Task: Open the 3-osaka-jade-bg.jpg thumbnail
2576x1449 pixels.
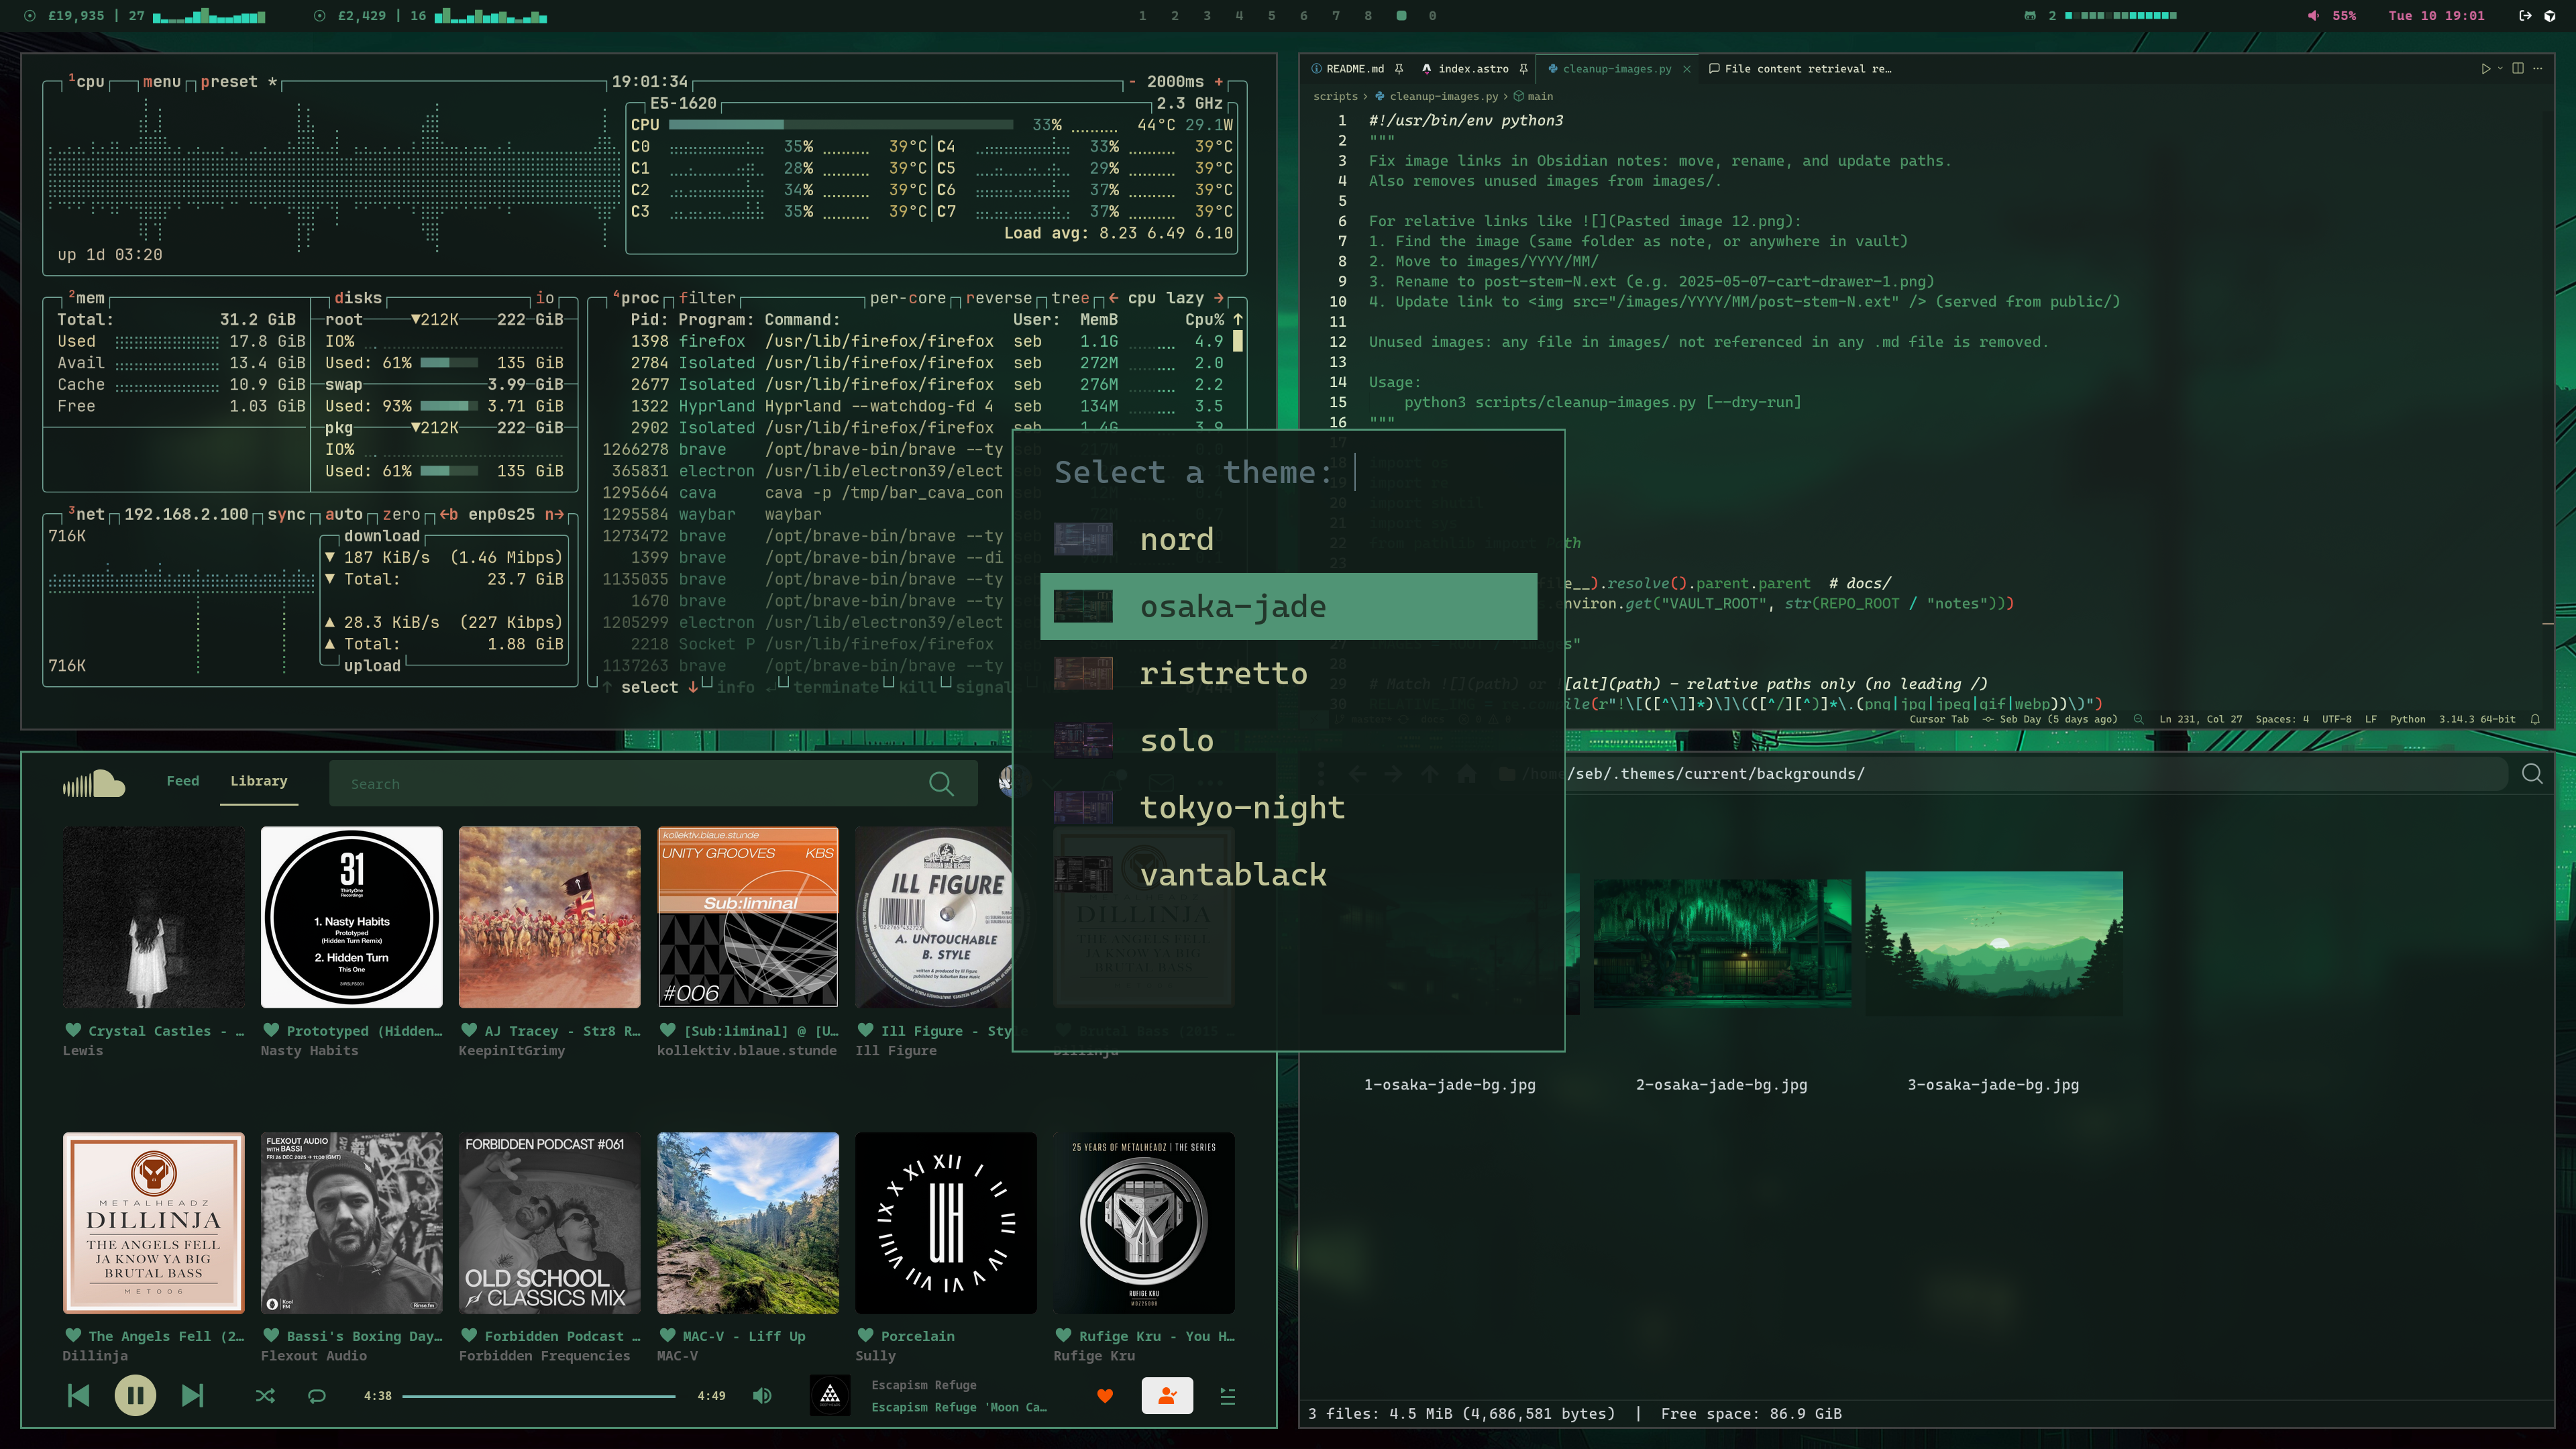Action: tap(1993, 943)
